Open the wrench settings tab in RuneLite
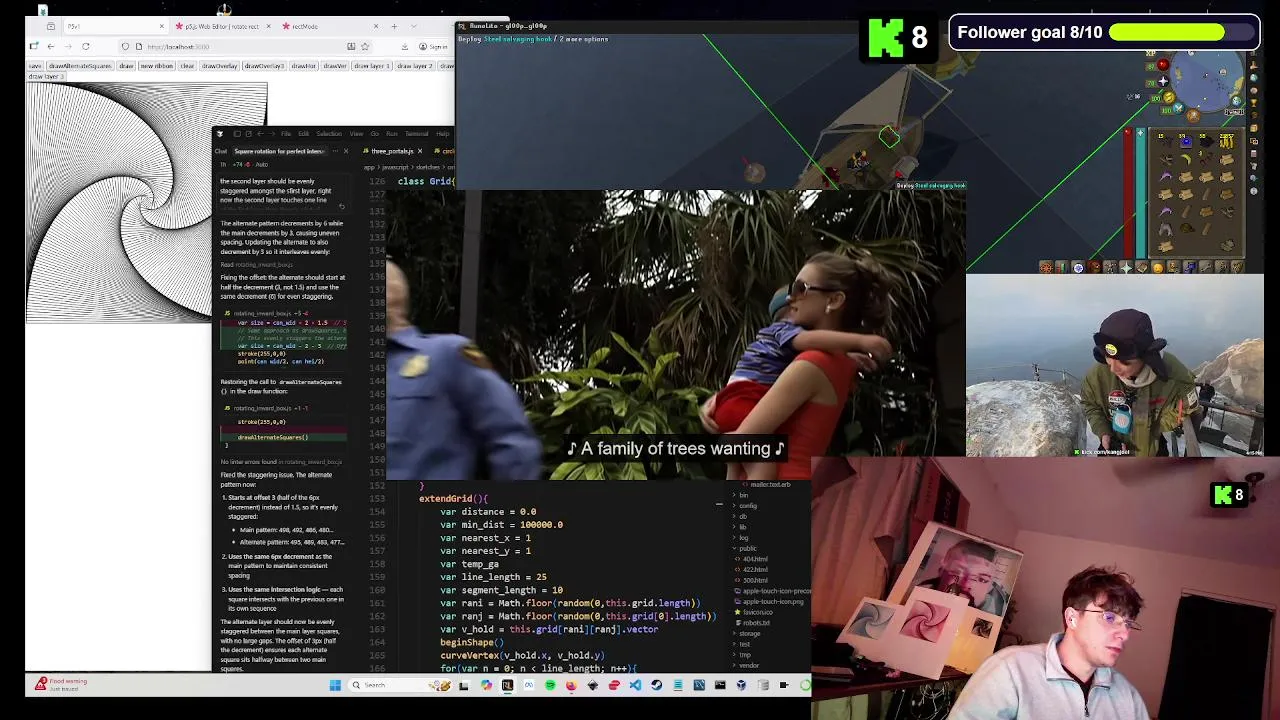Image resolution: width=1280 pixels, height=720 pixels. [x=1205, y=268]
